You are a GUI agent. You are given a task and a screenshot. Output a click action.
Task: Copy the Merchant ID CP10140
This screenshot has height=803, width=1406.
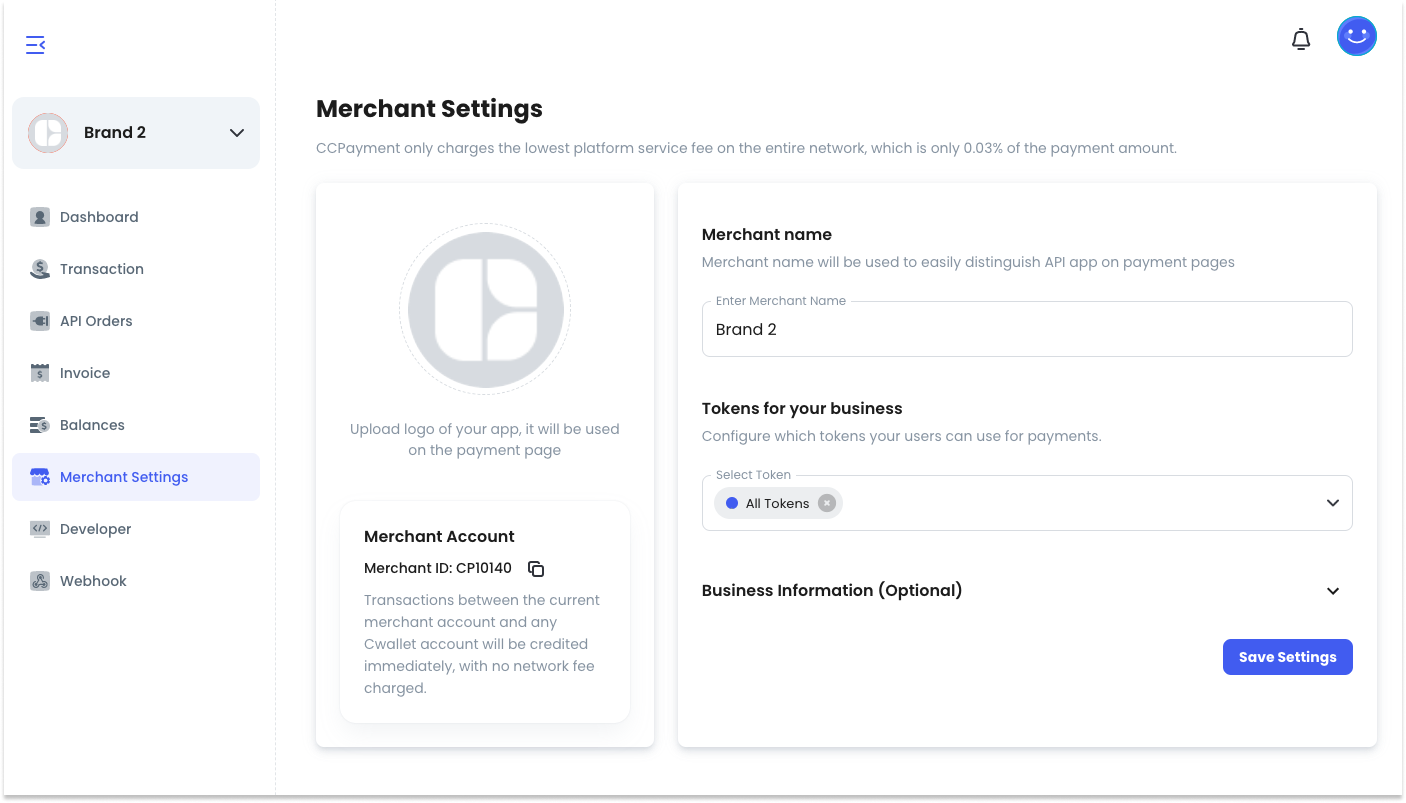(536, 569)
